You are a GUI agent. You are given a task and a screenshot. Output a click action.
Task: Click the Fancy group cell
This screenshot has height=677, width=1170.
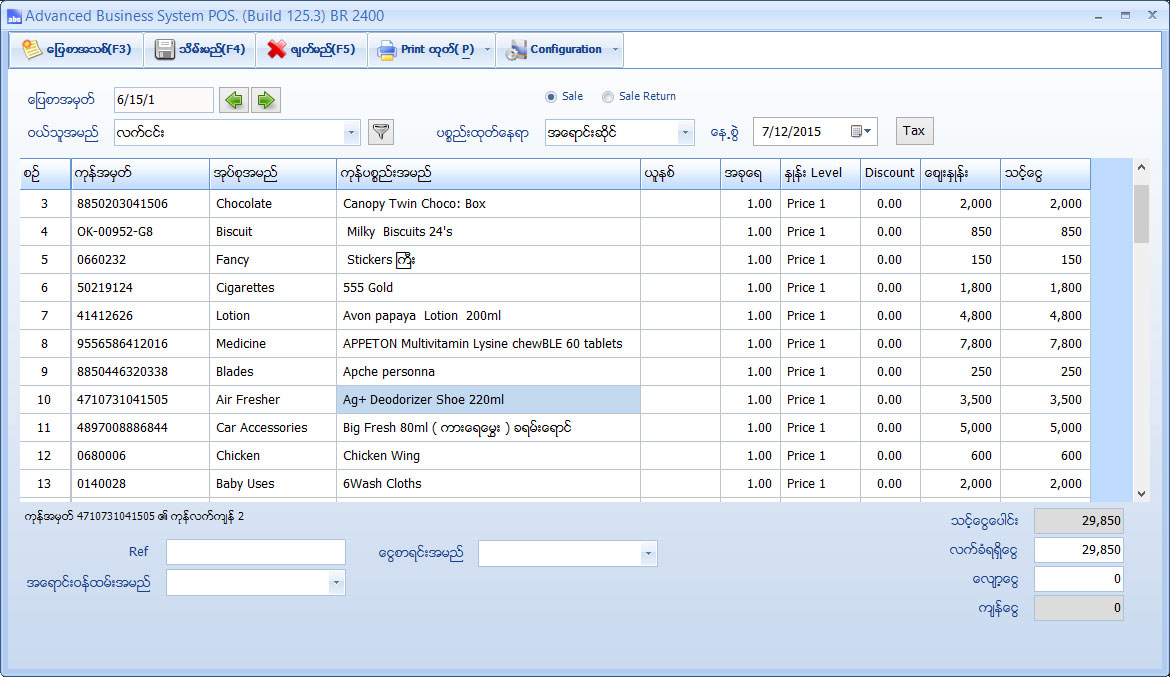(x=273, y=260)
